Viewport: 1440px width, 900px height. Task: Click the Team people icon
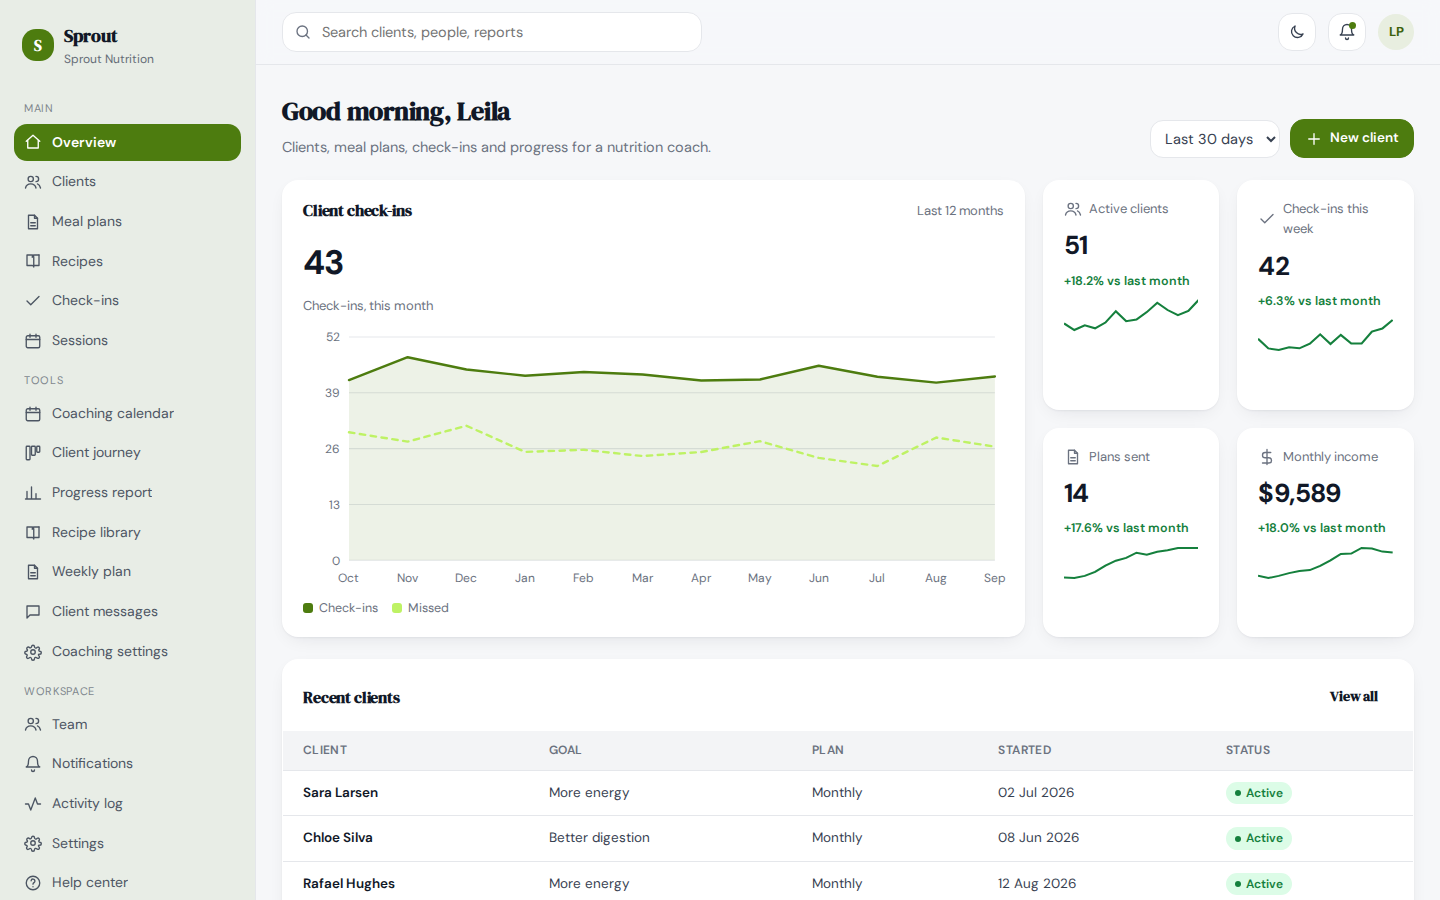click(x=33, y=724)
